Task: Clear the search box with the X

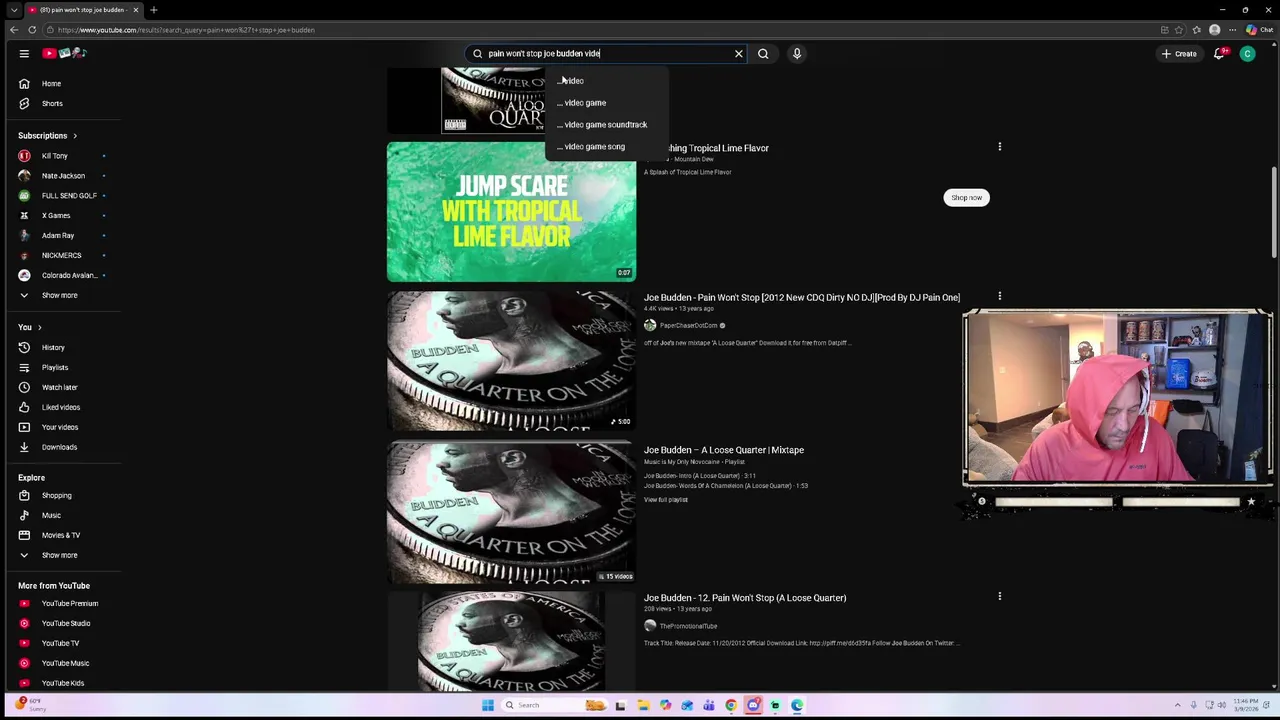Action: click(739, 54)
